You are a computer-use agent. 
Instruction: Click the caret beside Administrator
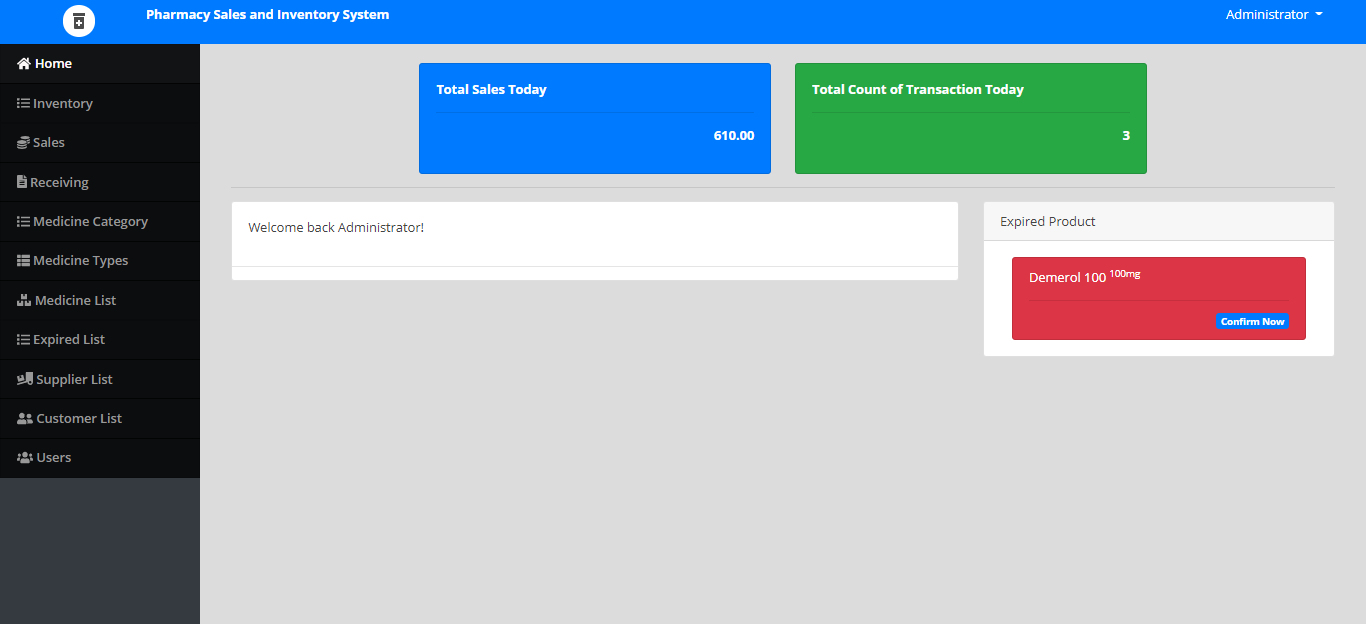click(1319, 15)
